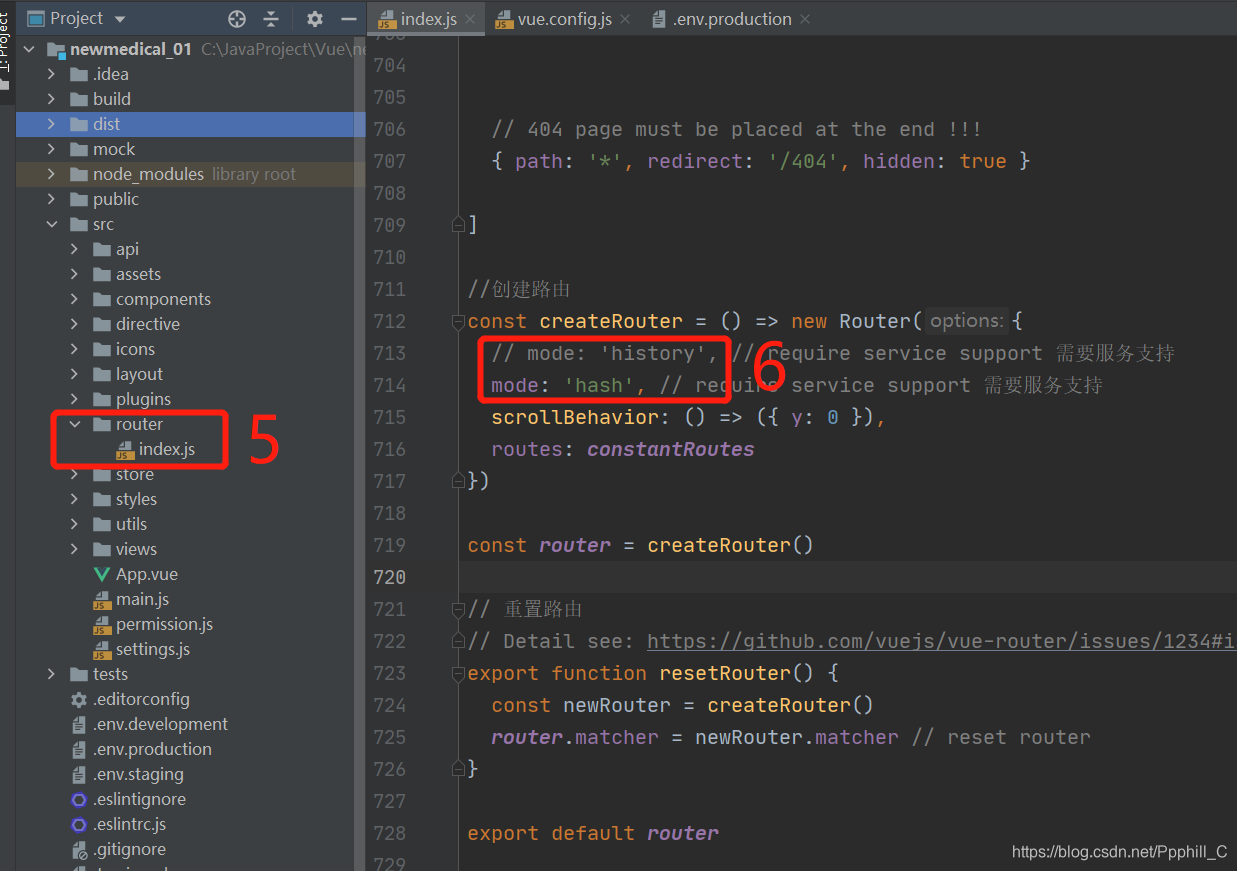This screenshot has height=871, width=1237.
Task: Expand the public folder
Action: point(52,199)
